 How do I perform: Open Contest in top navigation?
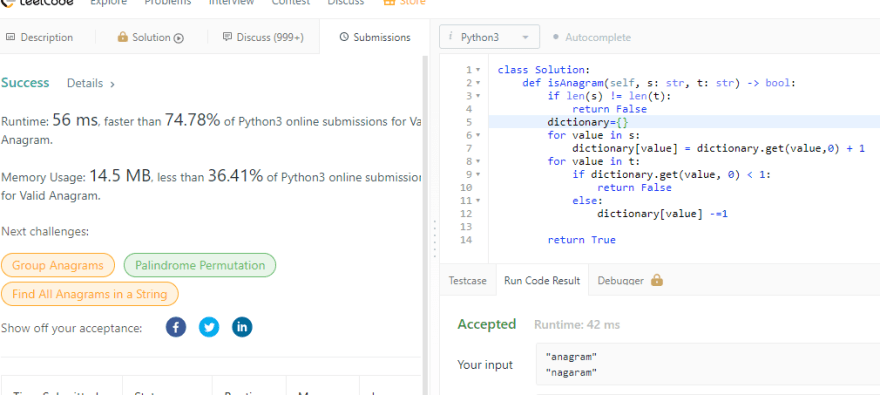[291, 2]
